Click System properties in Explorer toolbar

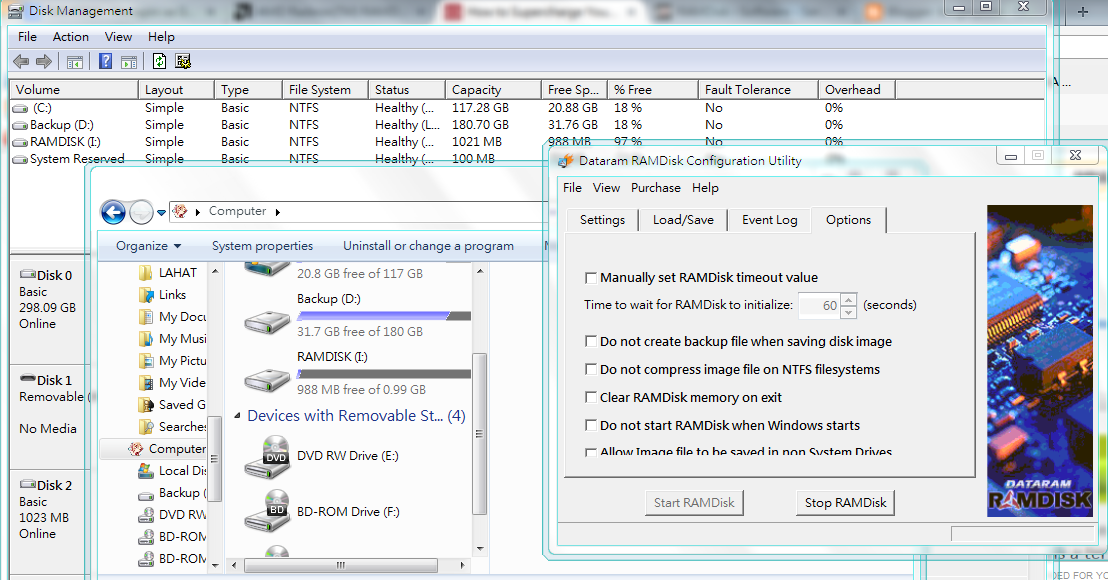tap(262, 246)
